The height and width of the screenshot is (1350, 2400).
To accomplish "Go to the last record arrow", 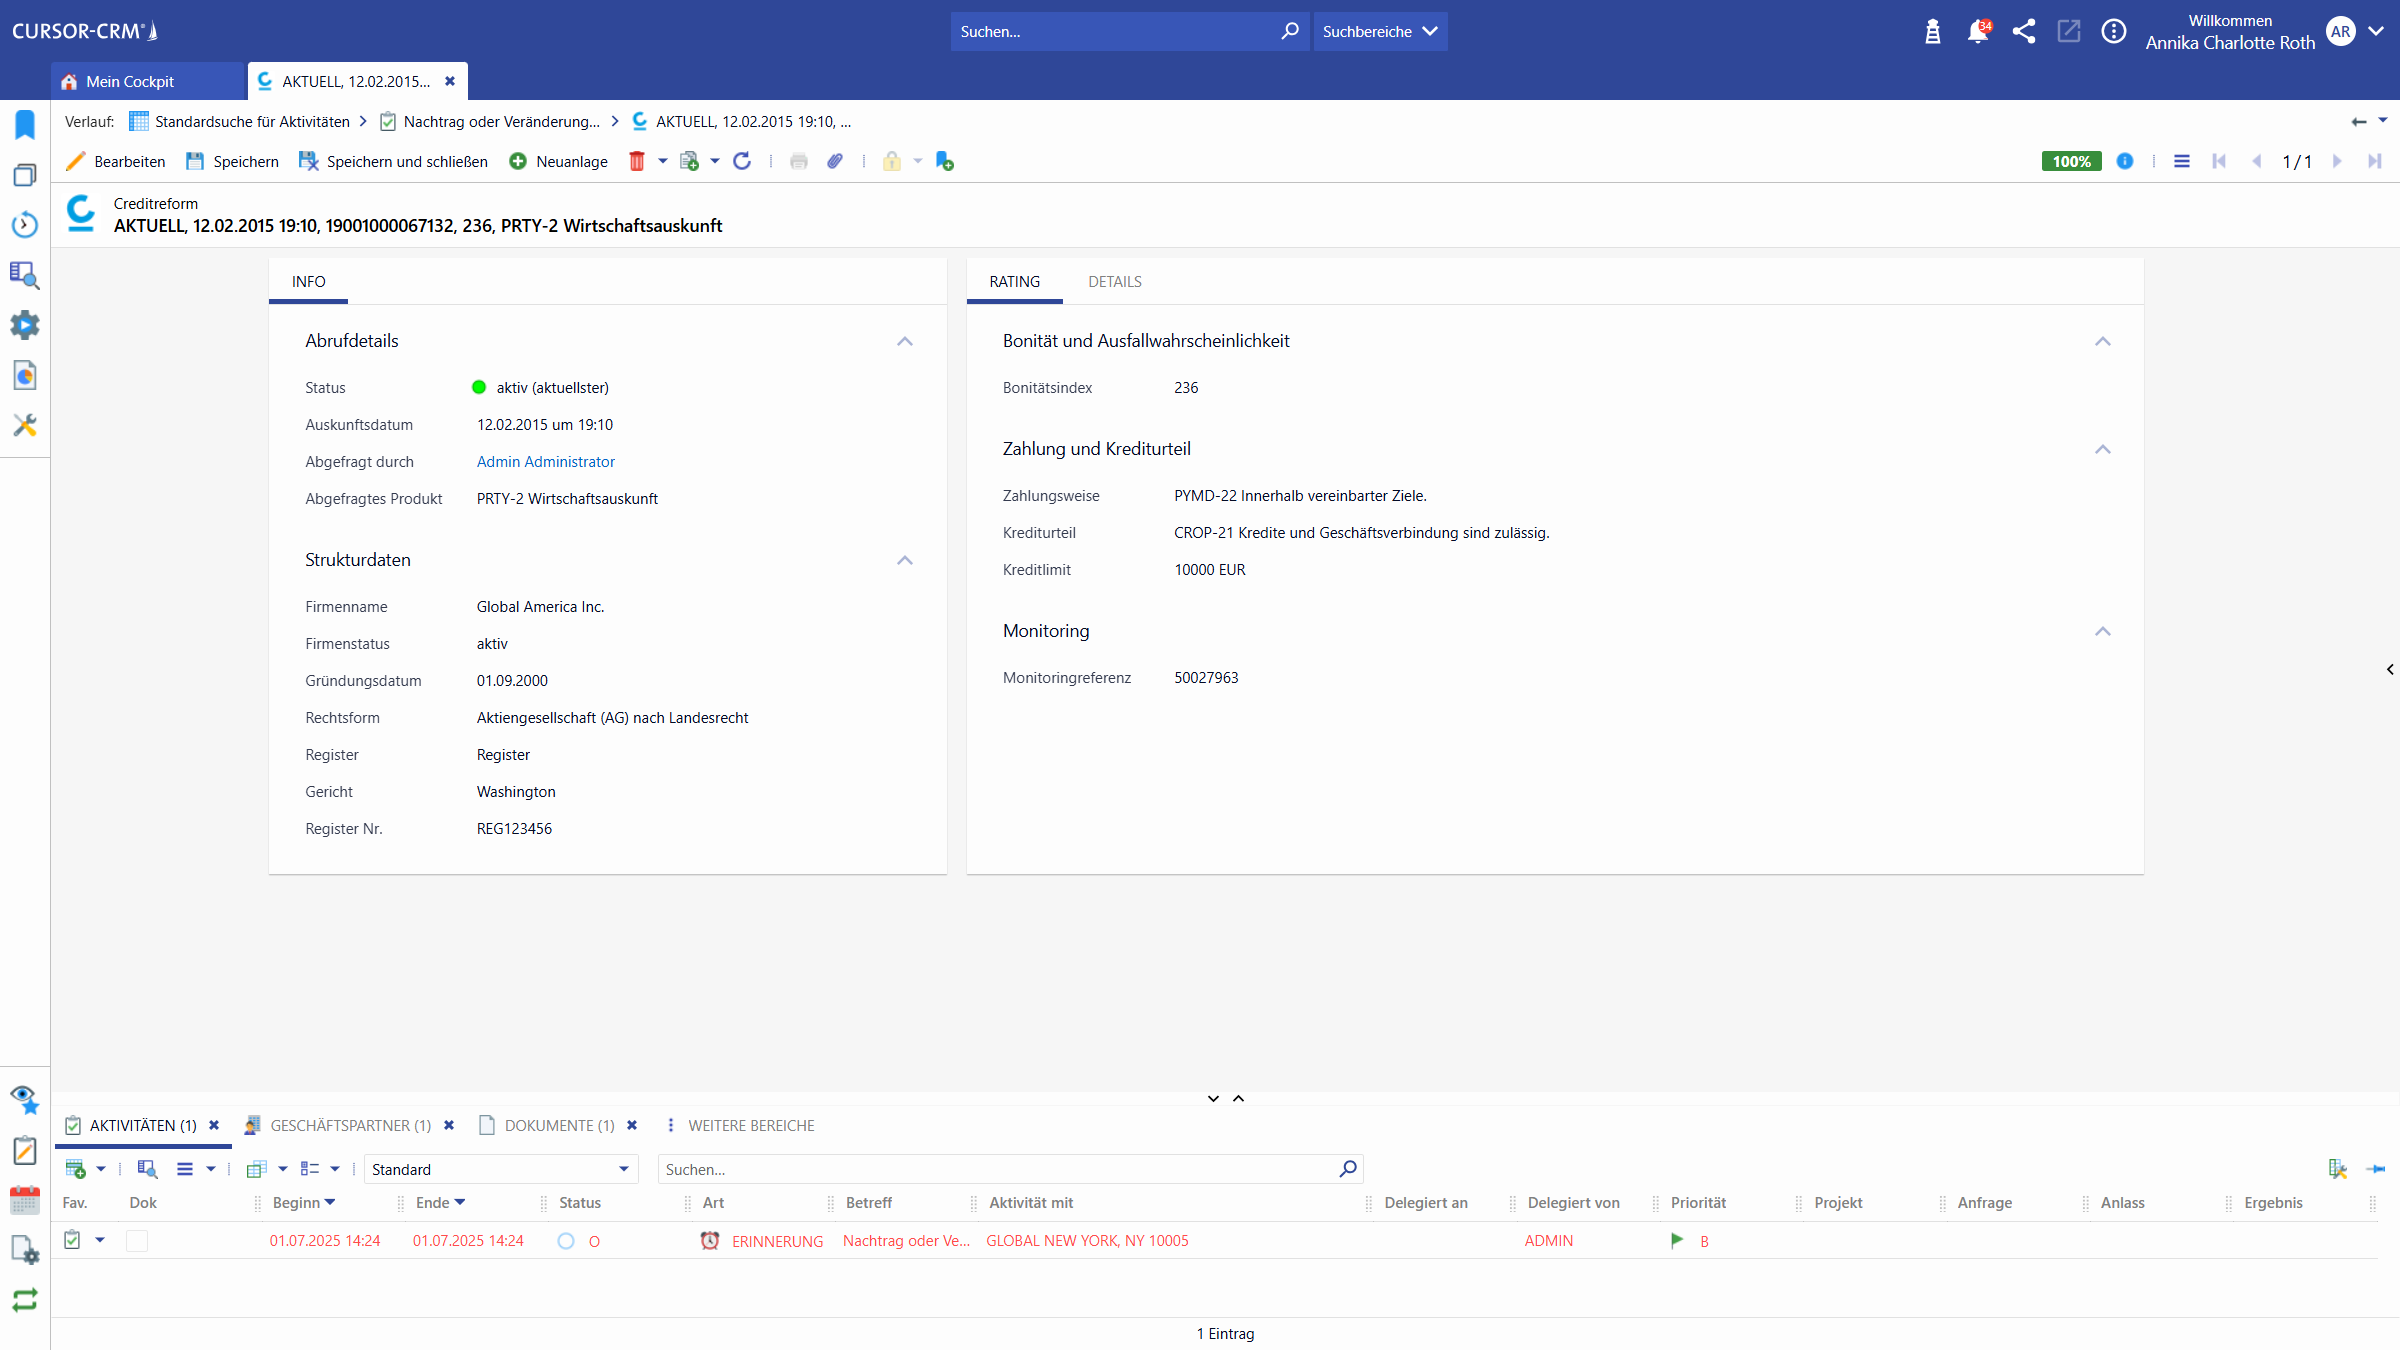I will (2375, 161).
